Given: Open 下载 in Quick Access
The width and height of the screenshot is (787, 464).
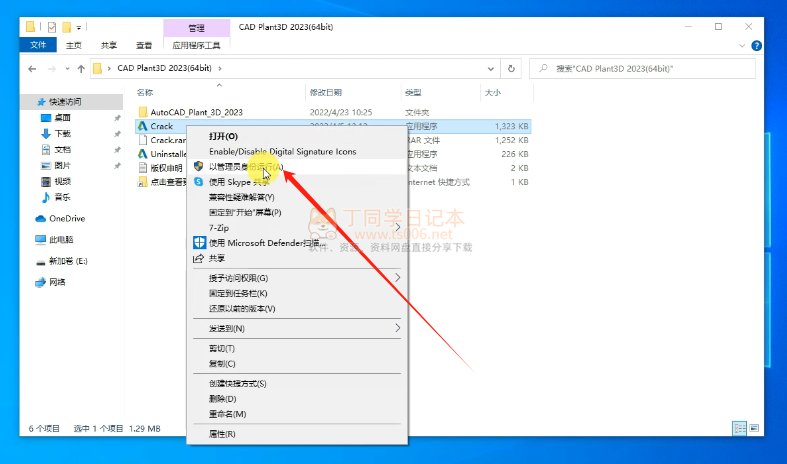Looking at the screenshot, I should 62,134.
